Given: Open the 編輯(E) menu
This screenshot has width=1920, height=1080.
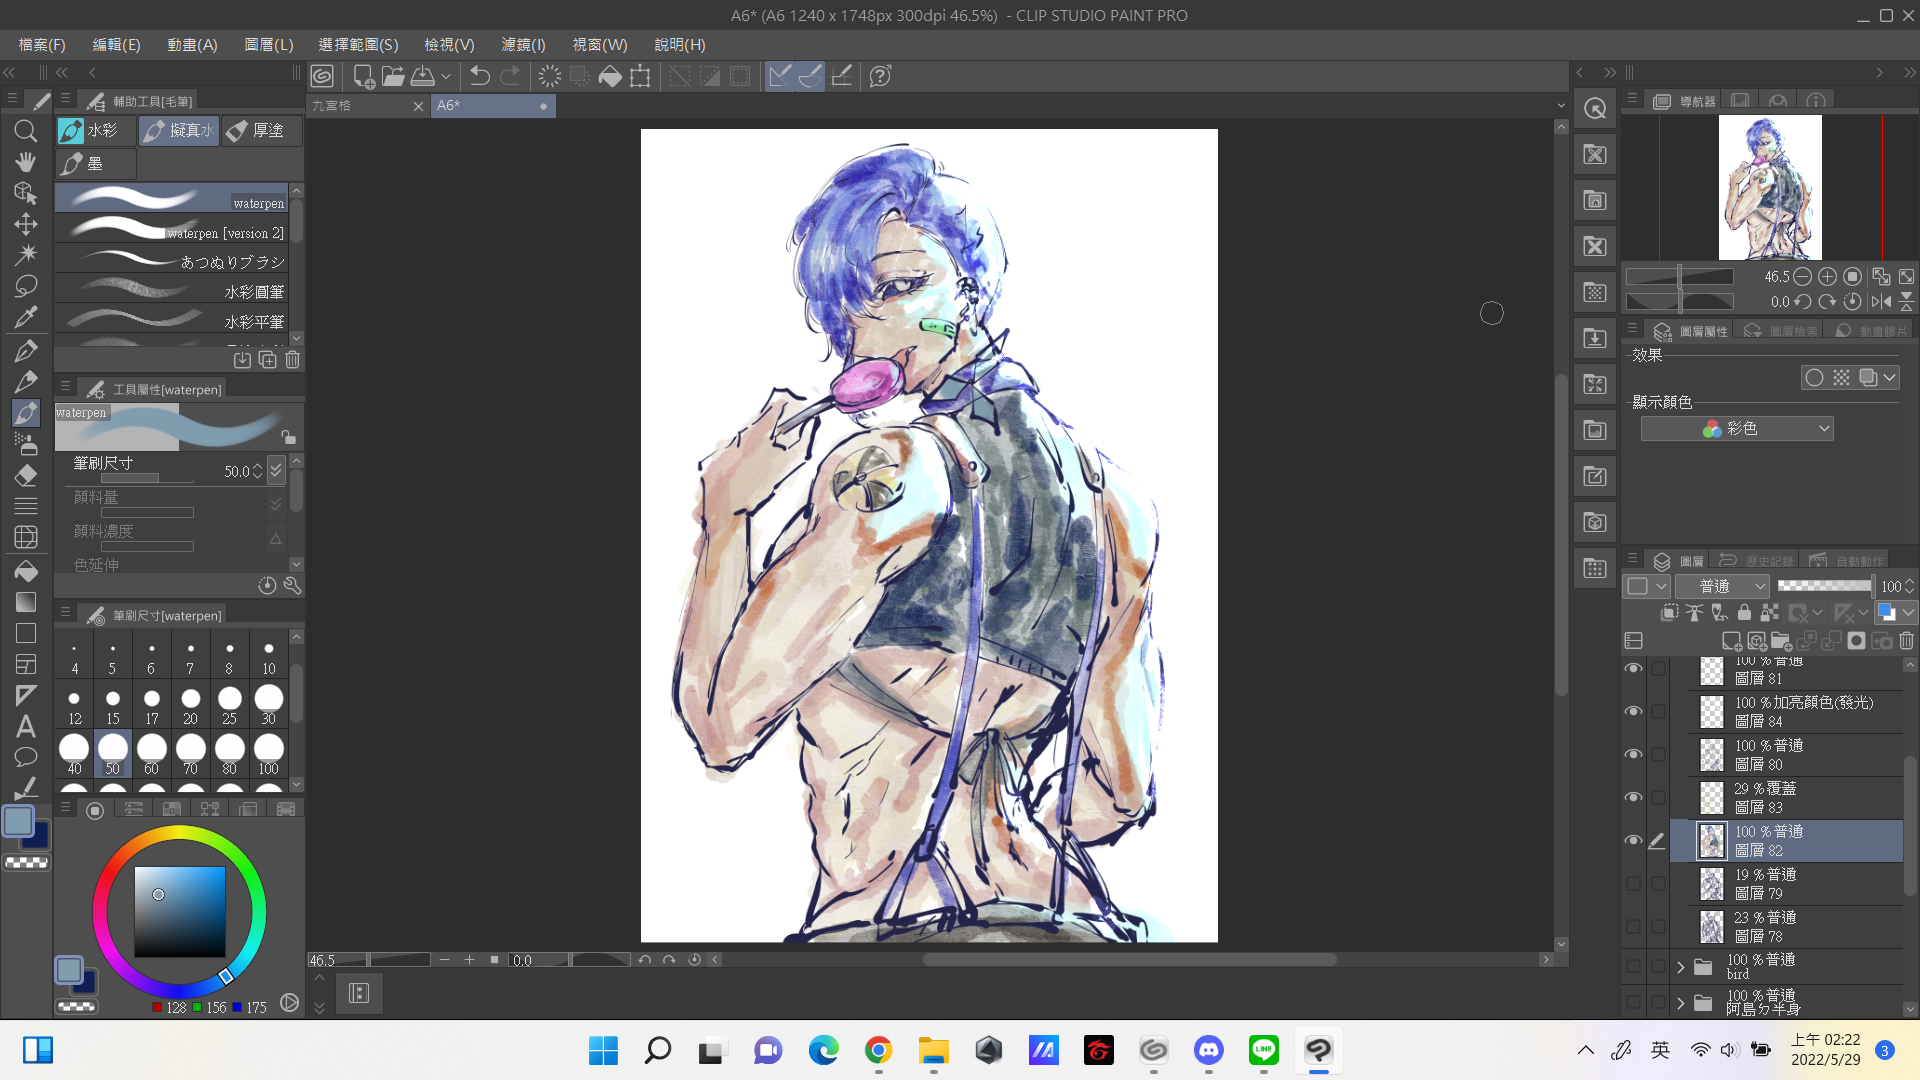Looking at the screenshot, I should coord(117,45).
